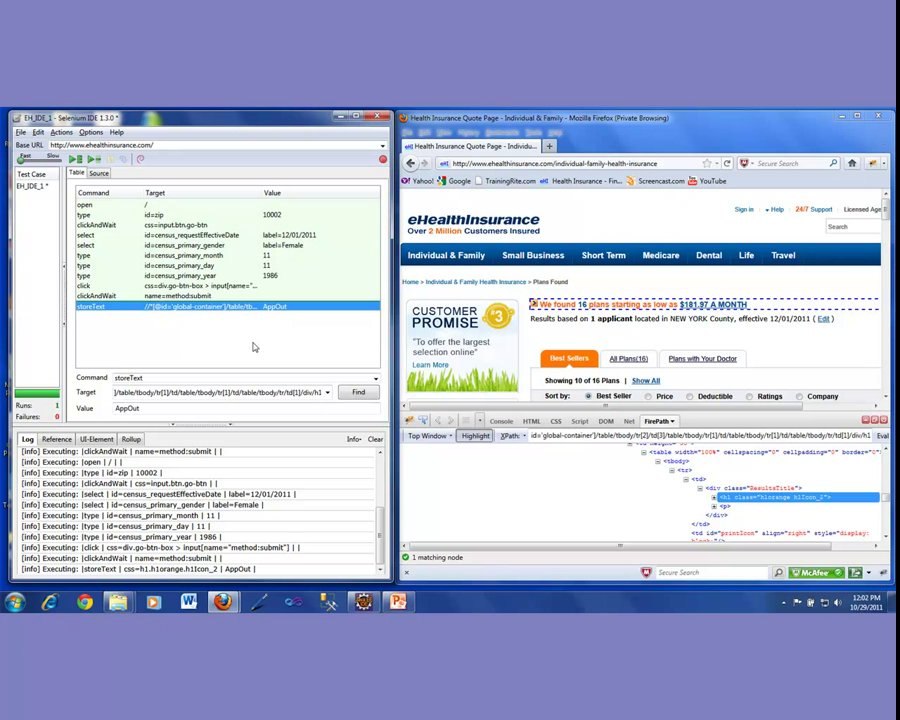
Task: Open Windows Explorer folder from taskbar
Action: [118, 602]
